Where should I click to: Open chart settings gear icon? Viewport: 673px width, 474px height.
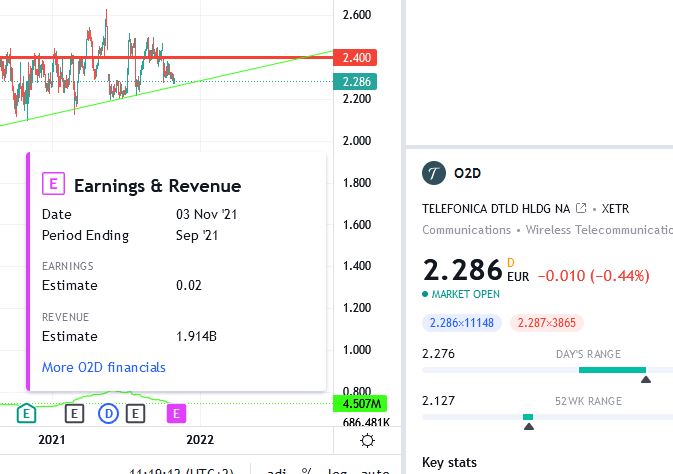367,441
